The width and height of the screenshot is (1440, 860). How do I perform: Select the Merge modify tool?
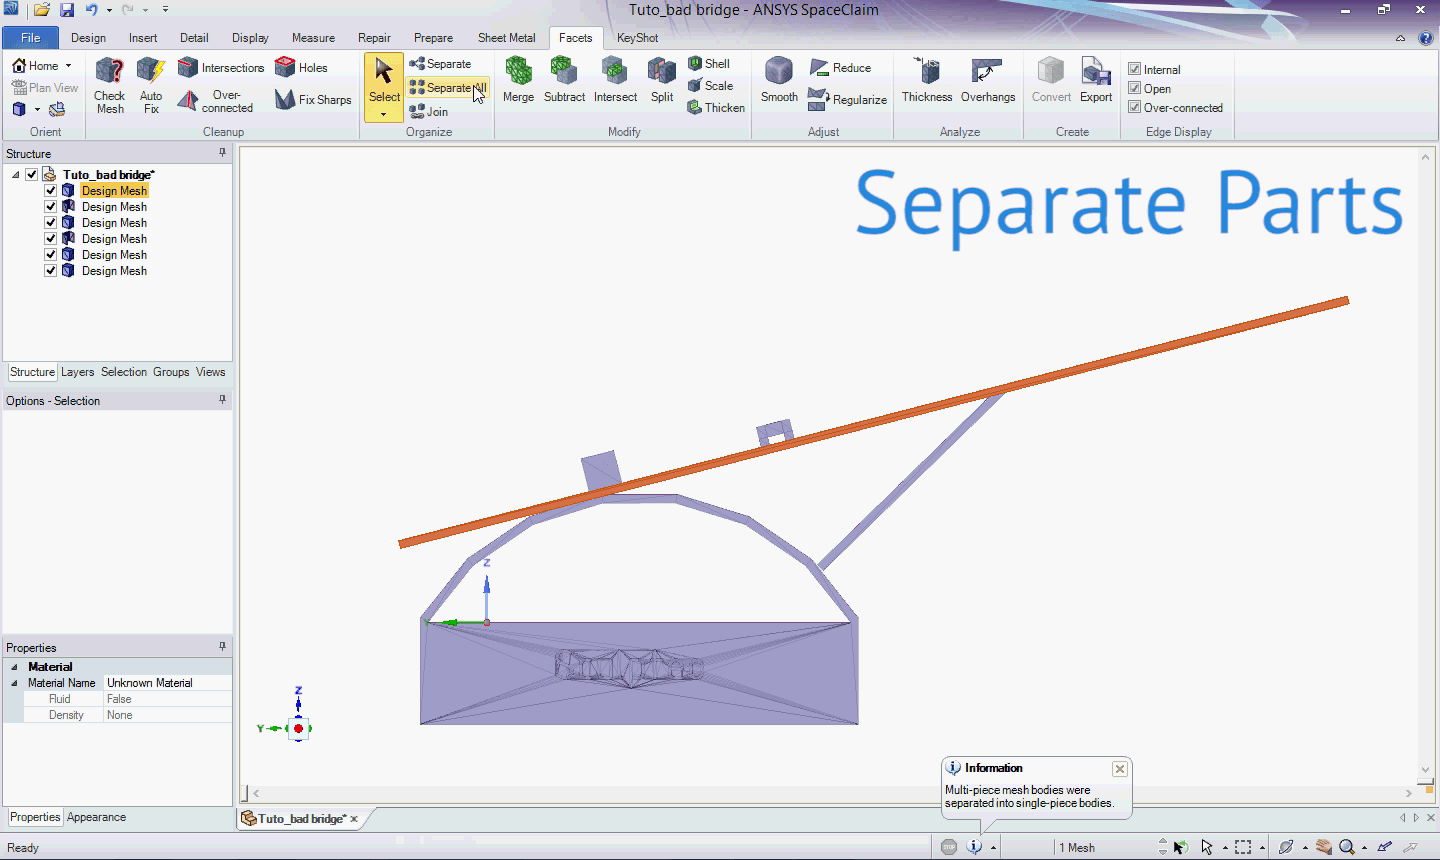518,80
